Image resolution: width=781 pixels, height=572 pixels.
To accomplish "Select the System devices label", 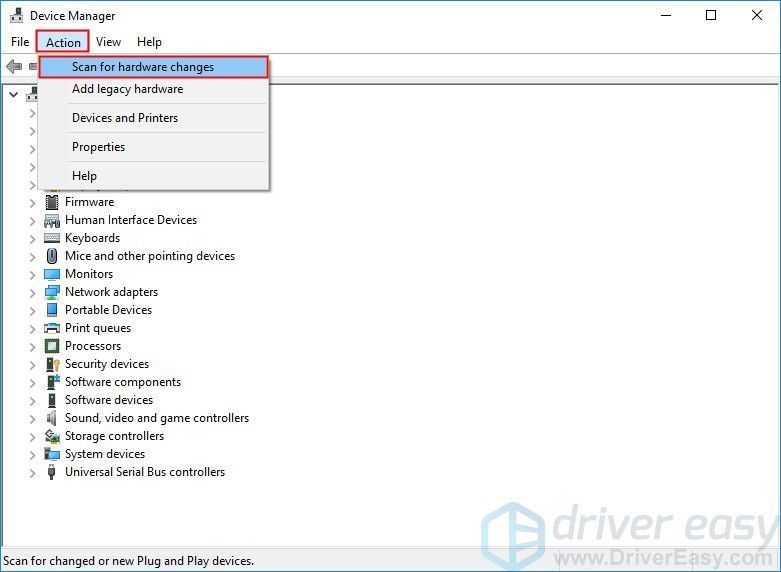I will click(x=105, y=454).
